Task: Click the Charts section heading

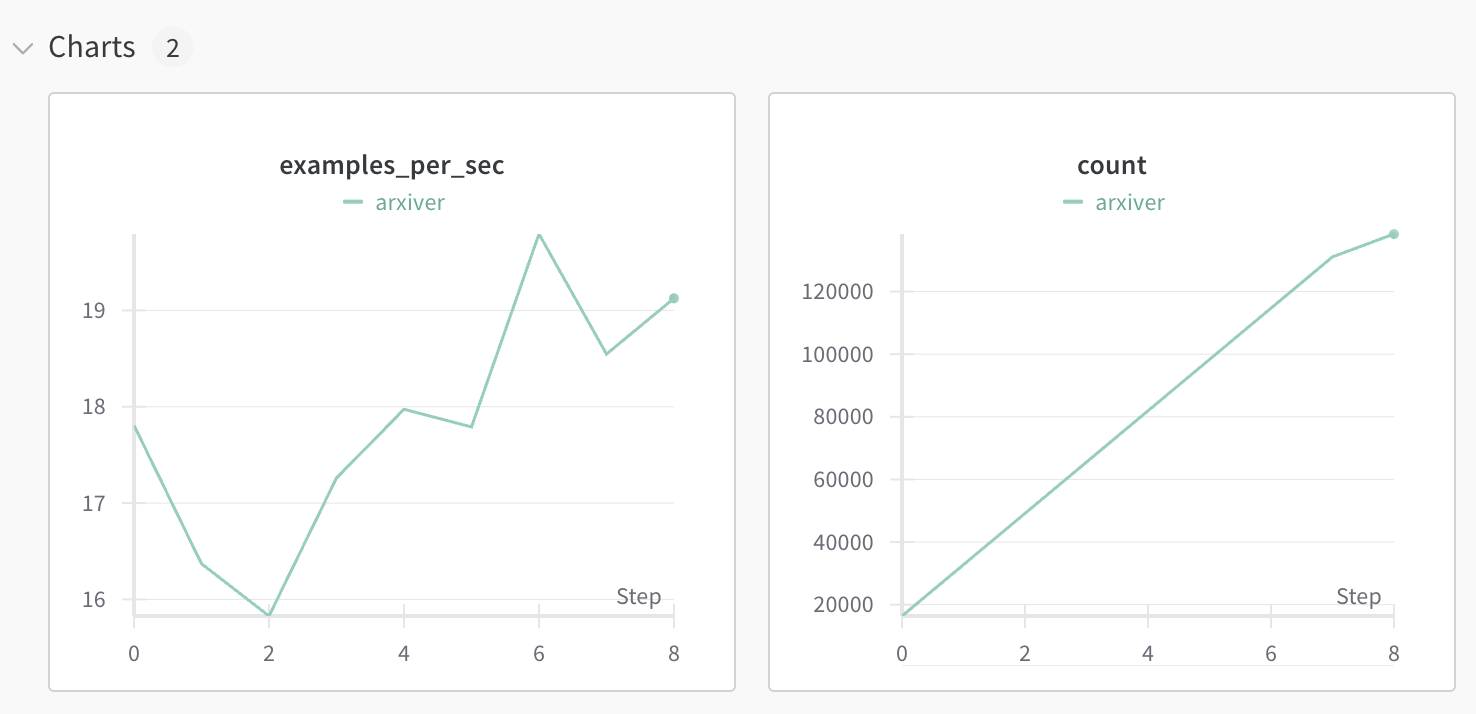Action: 92,47
